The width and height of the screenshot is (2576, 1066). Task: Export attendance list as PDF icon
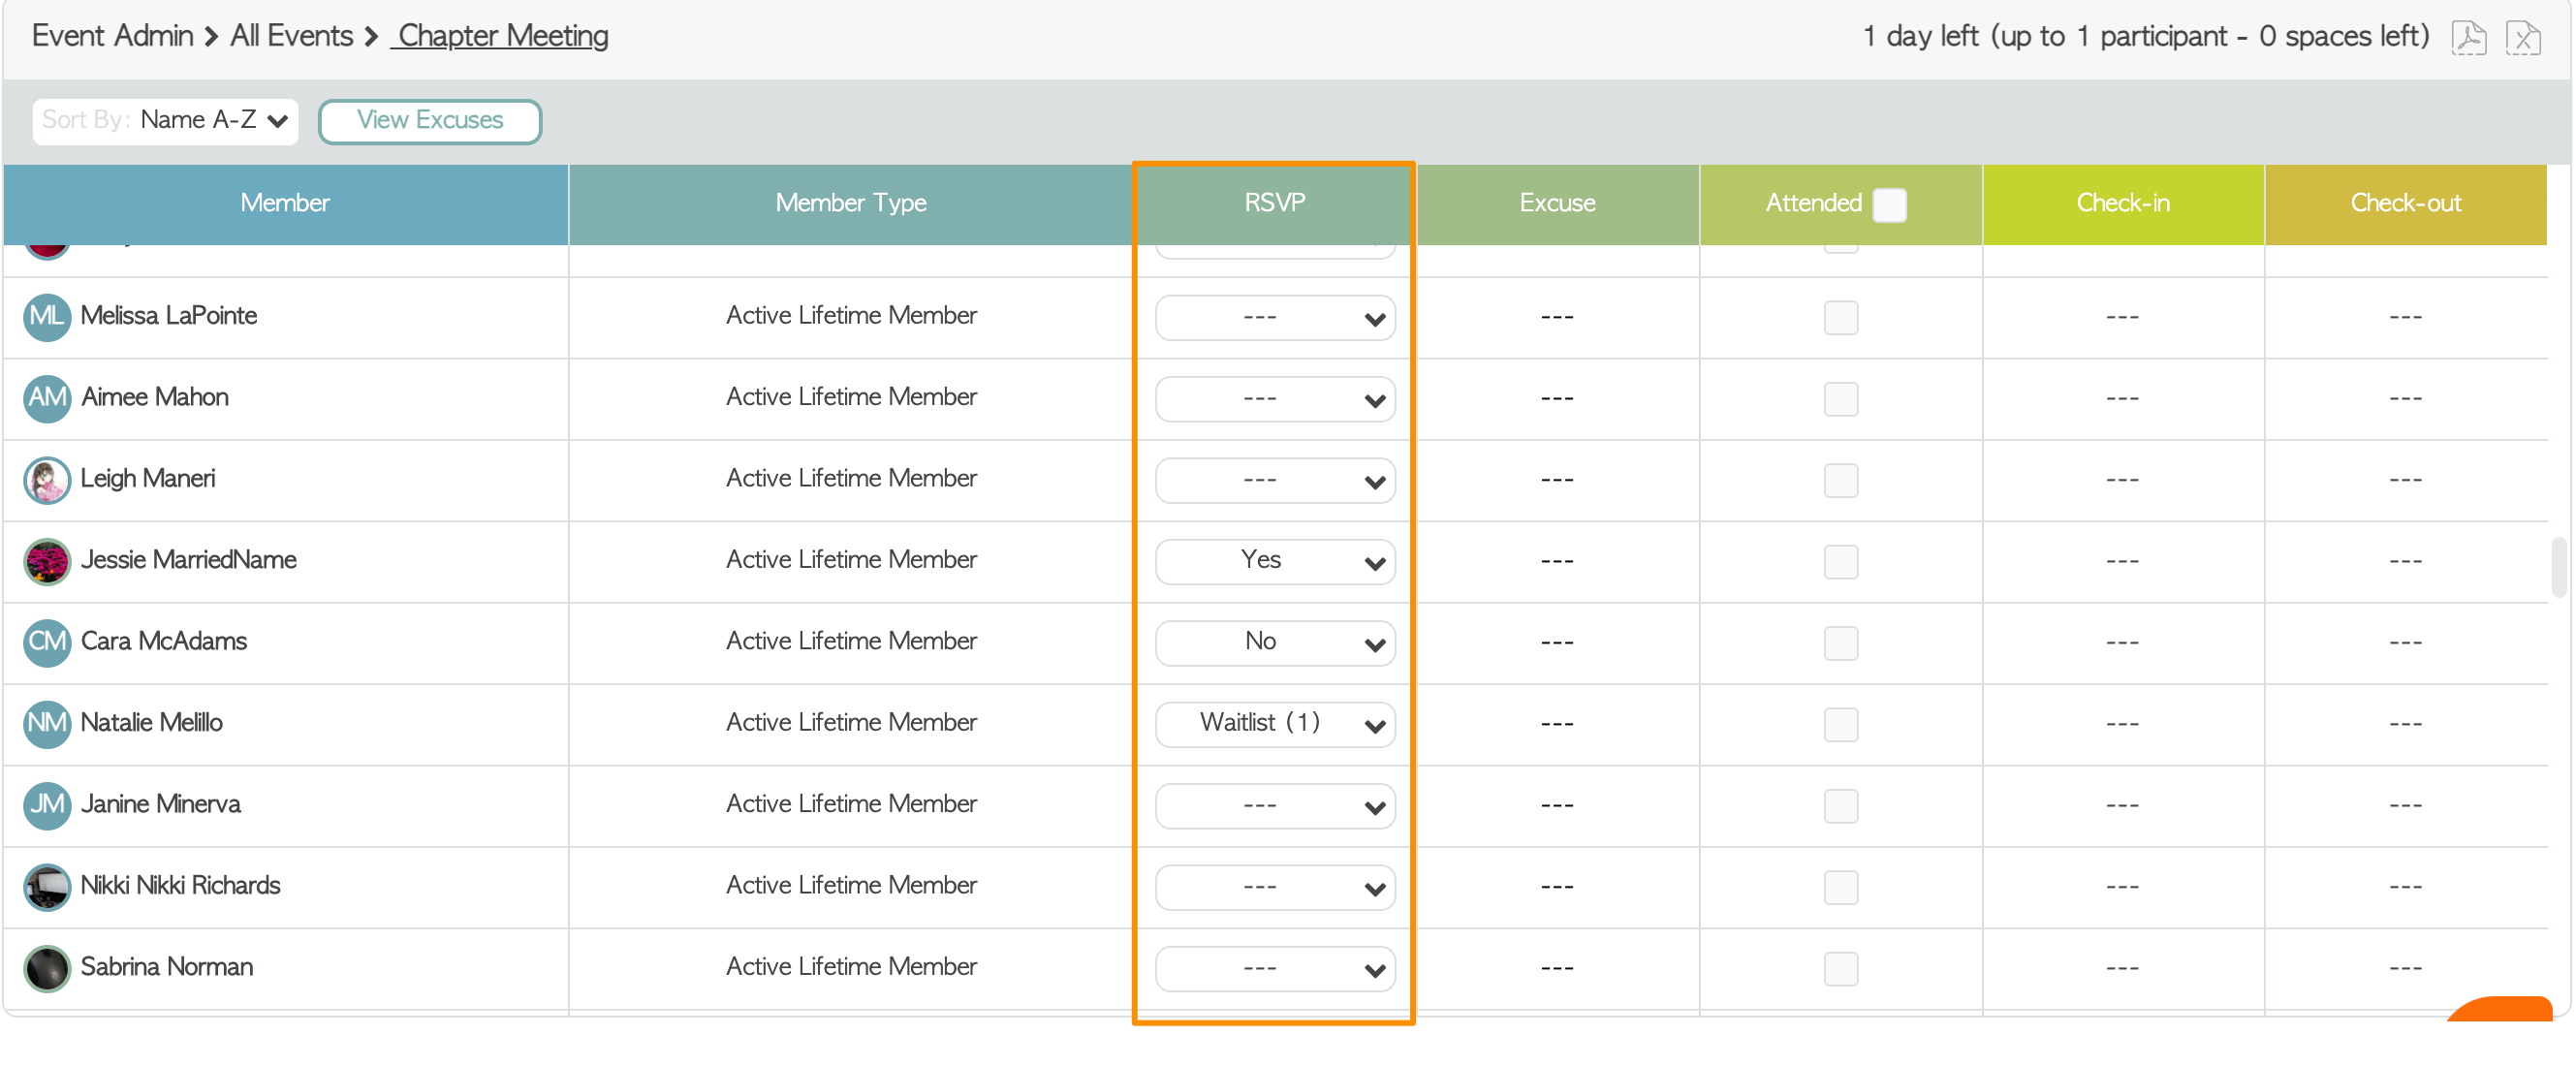click(x=2468, y=38)
